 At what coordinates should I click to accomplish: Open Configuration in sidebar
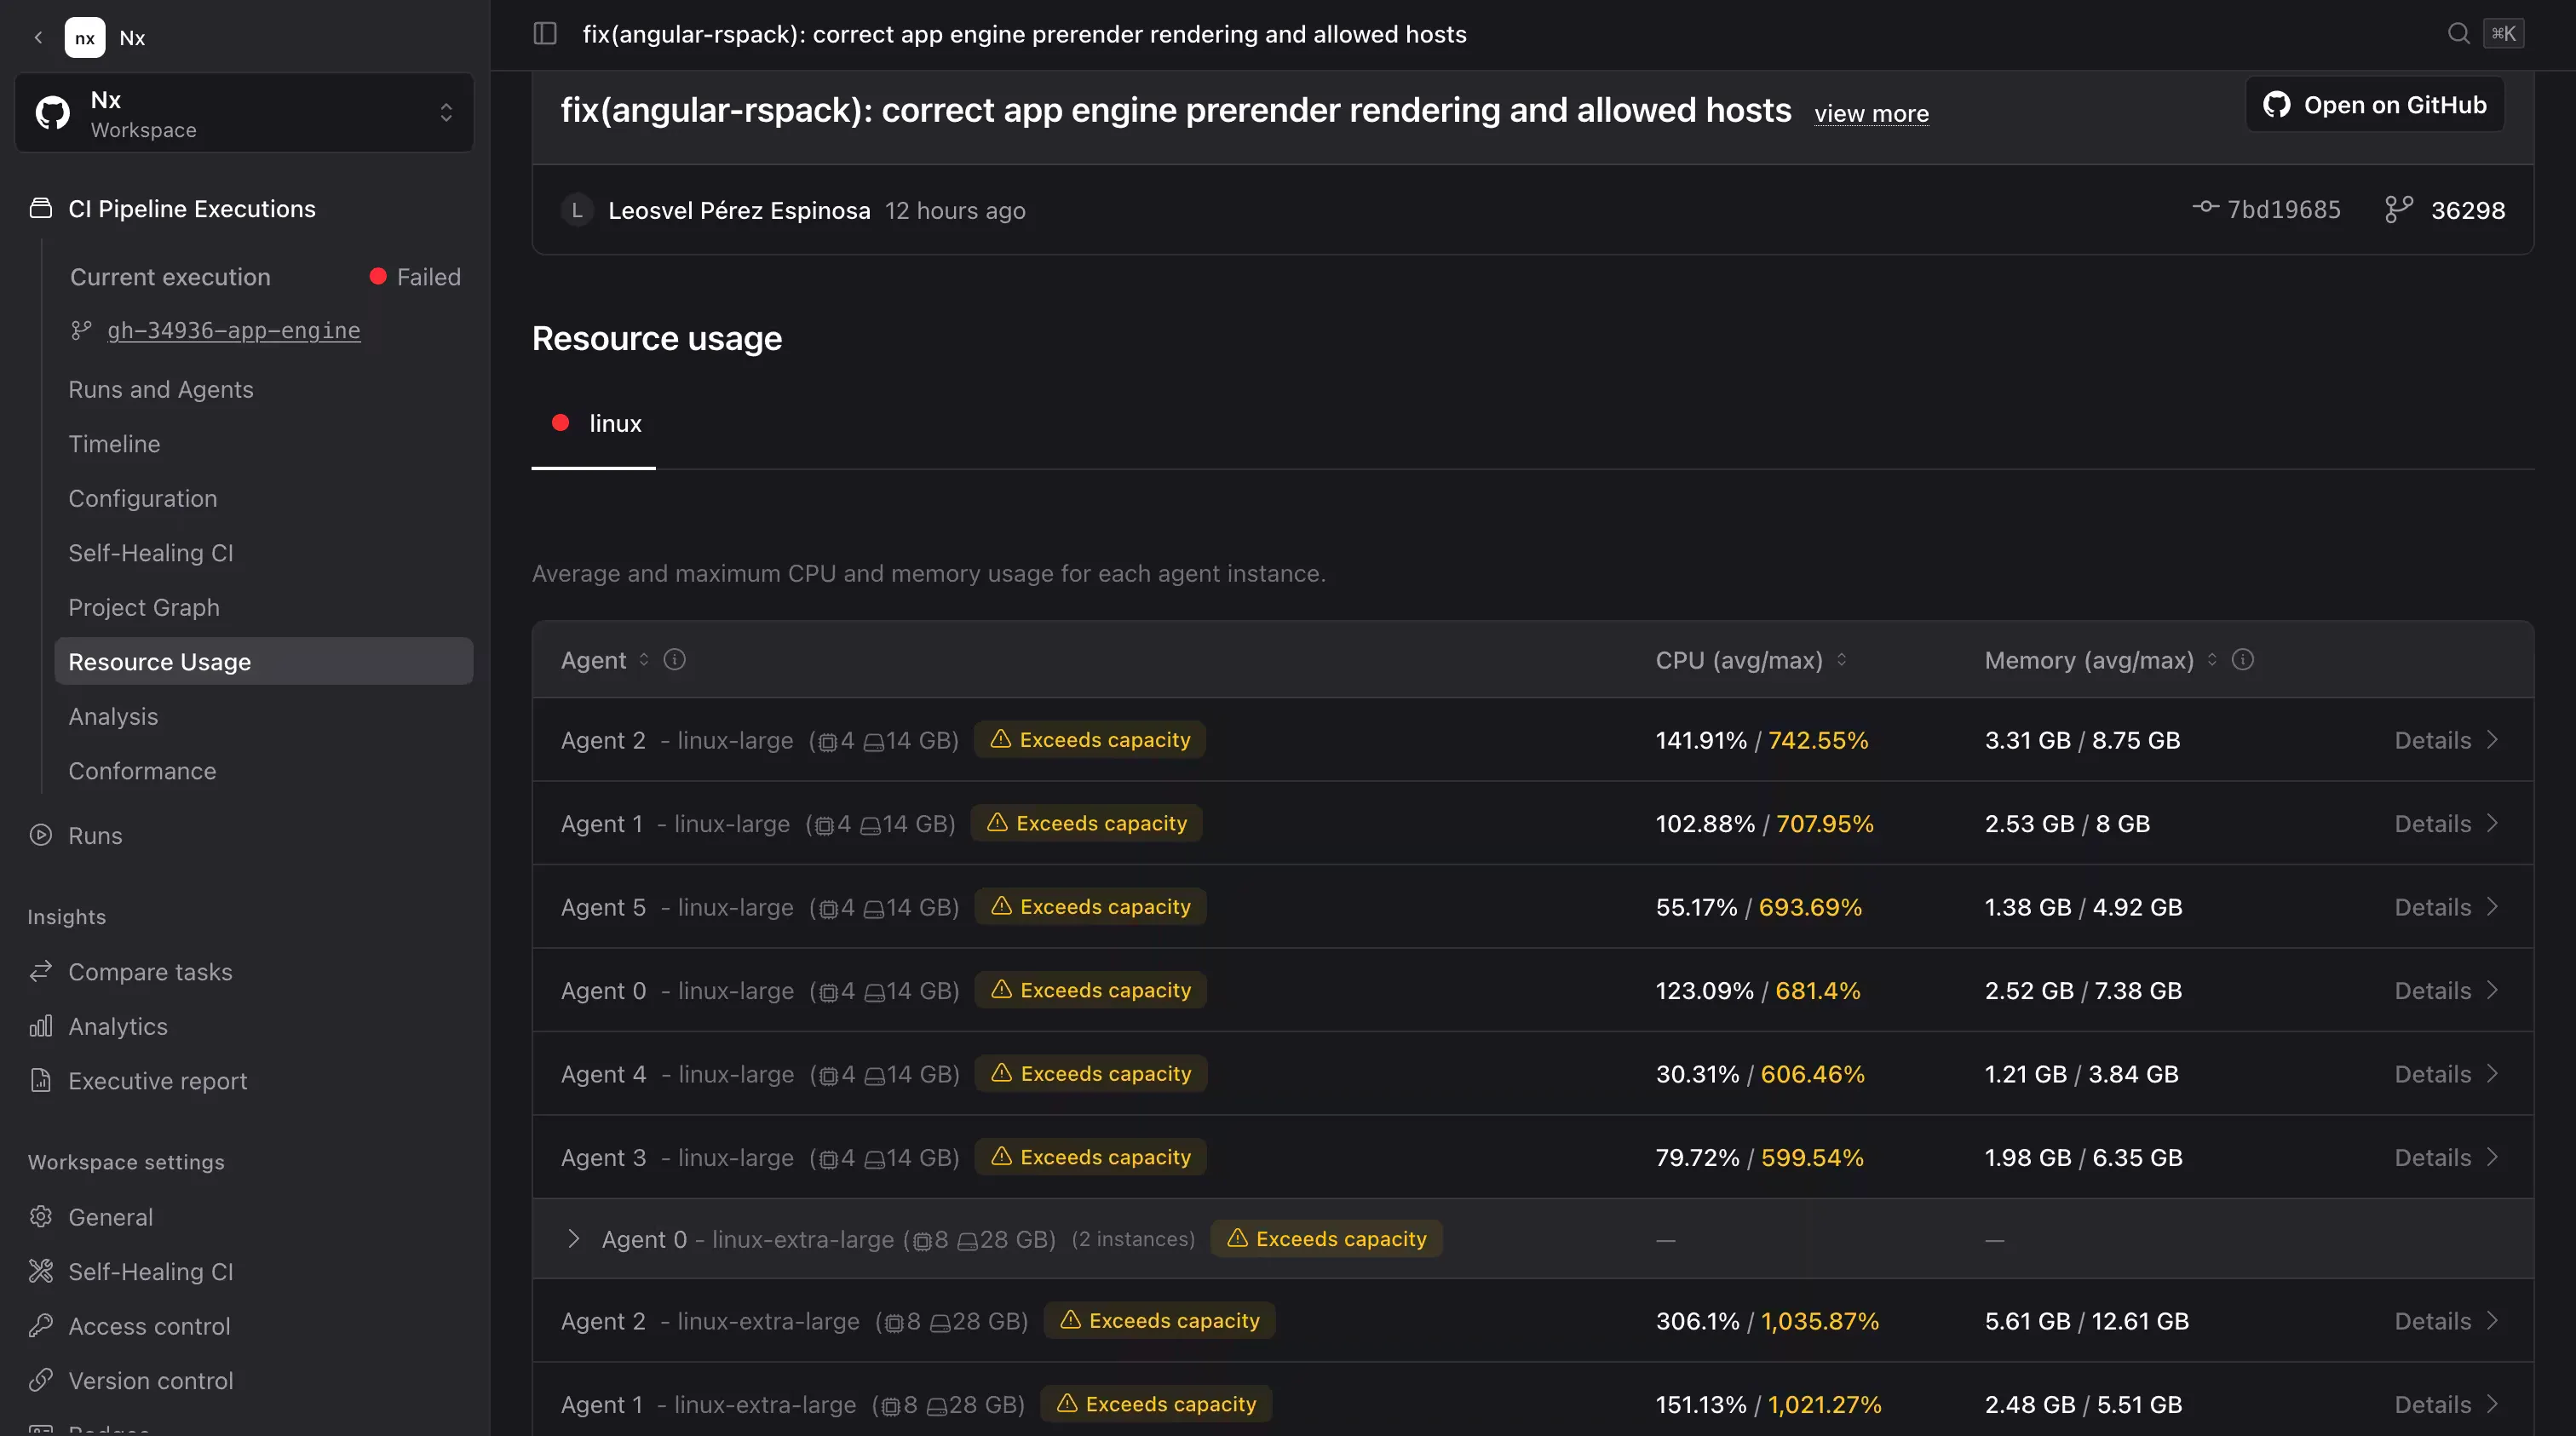[x=143, y=499]
